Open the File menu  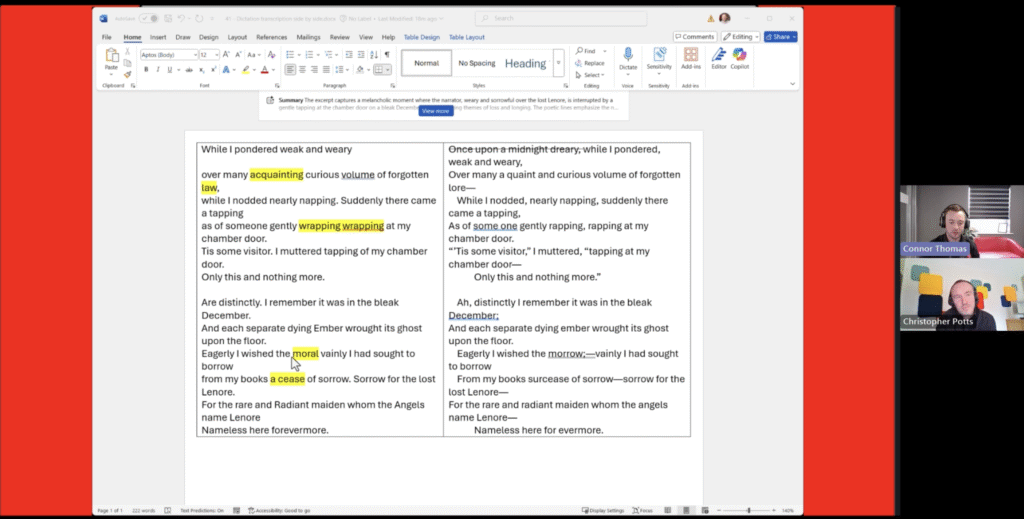(106, 37)
